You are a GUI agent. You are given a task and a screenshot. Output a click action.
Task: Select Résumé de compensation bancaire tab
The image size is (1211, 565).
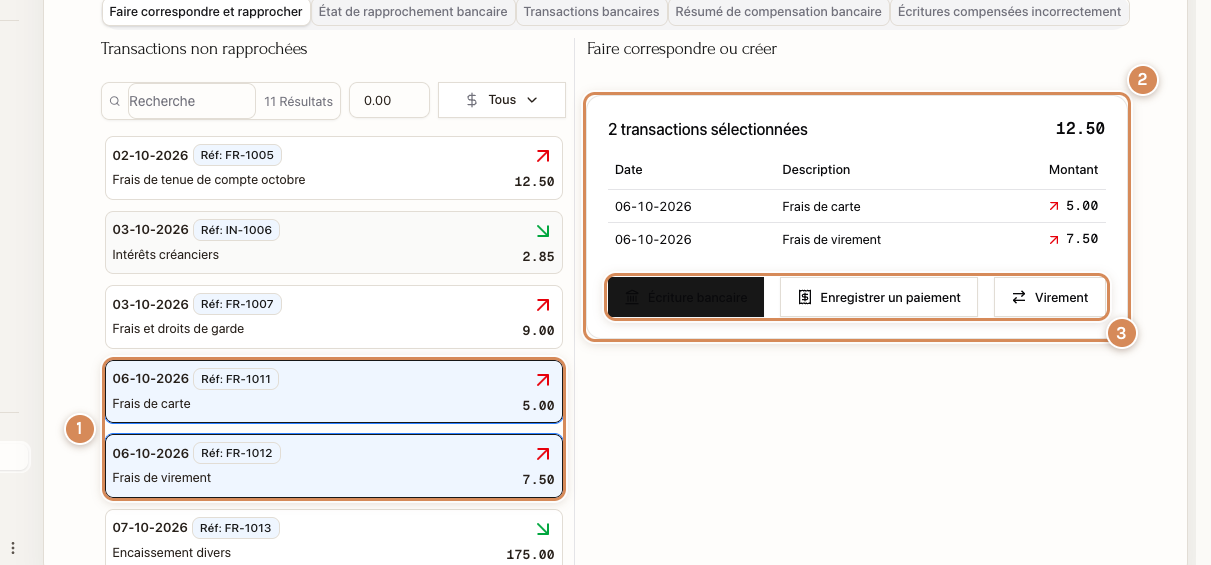click(x=778, y=12)
